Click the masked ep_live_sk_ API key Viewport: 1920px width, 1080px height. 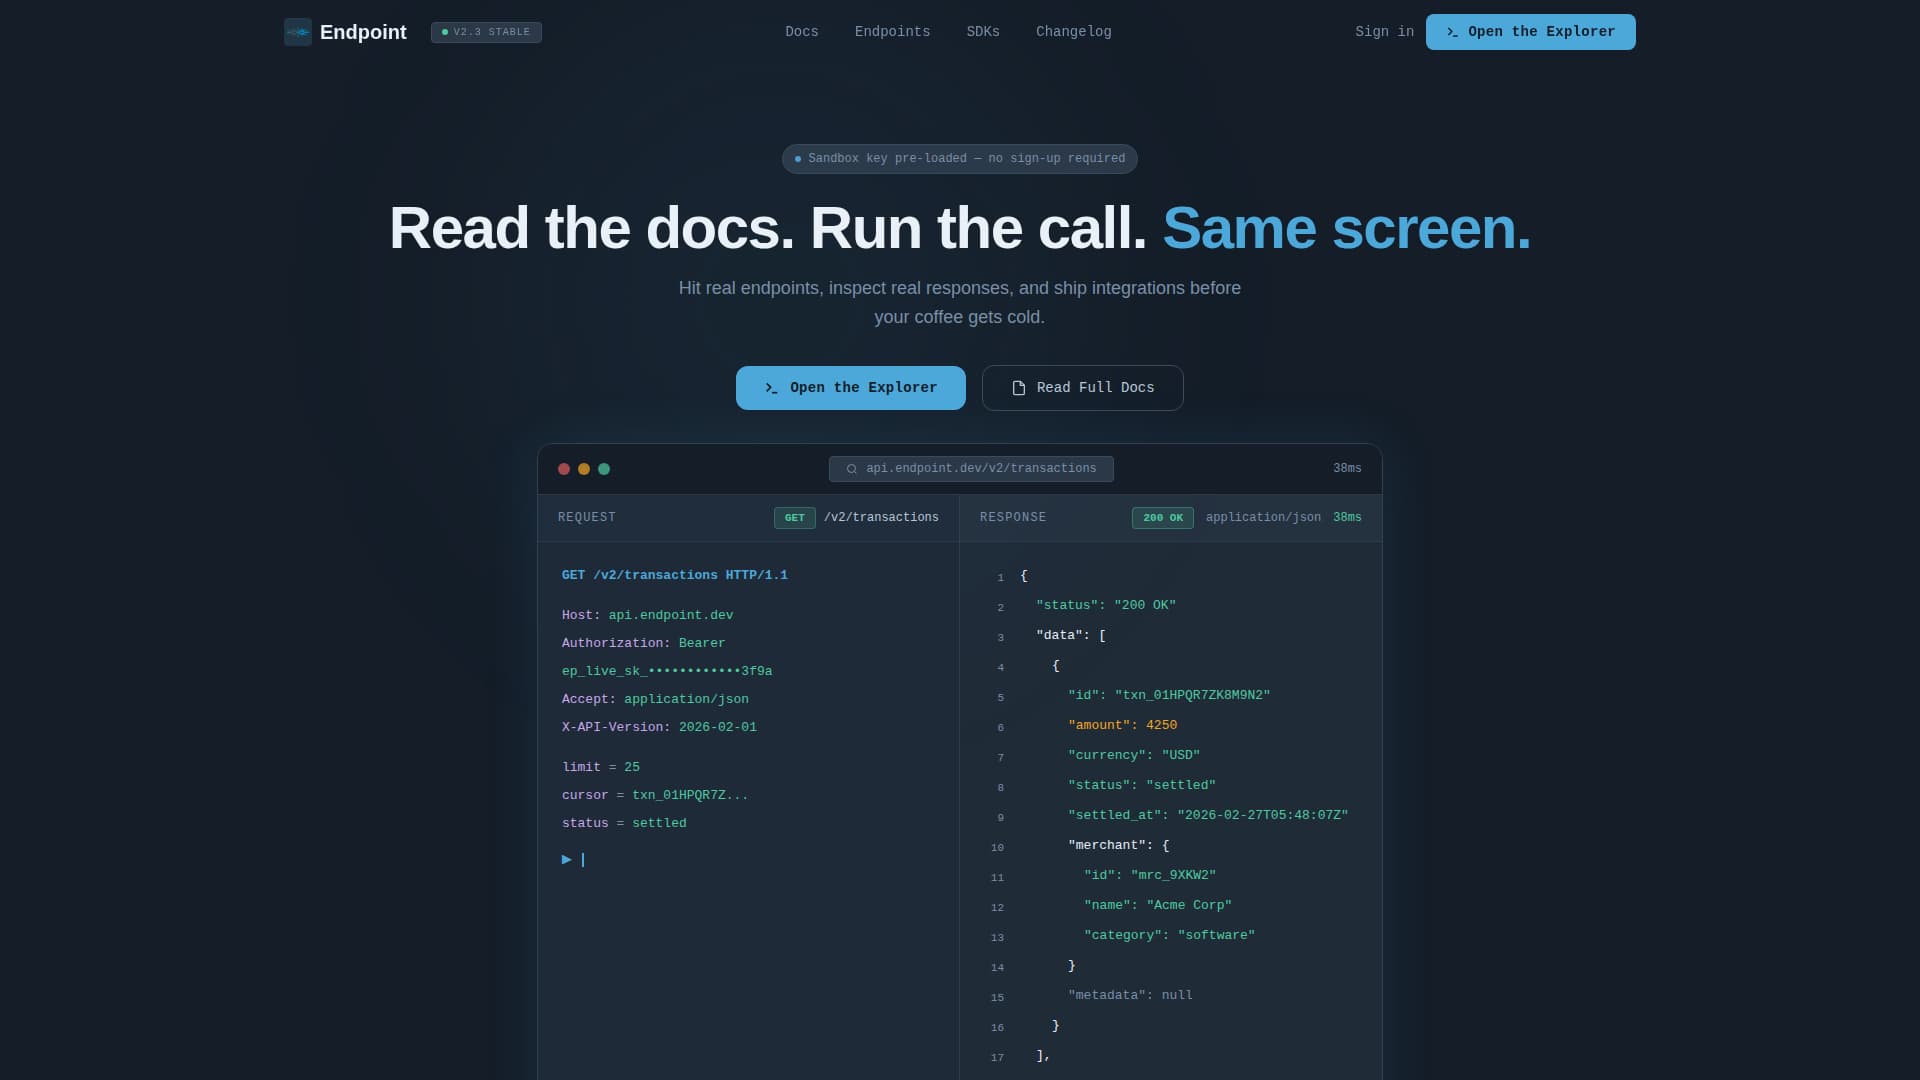[x=667, y=672]
